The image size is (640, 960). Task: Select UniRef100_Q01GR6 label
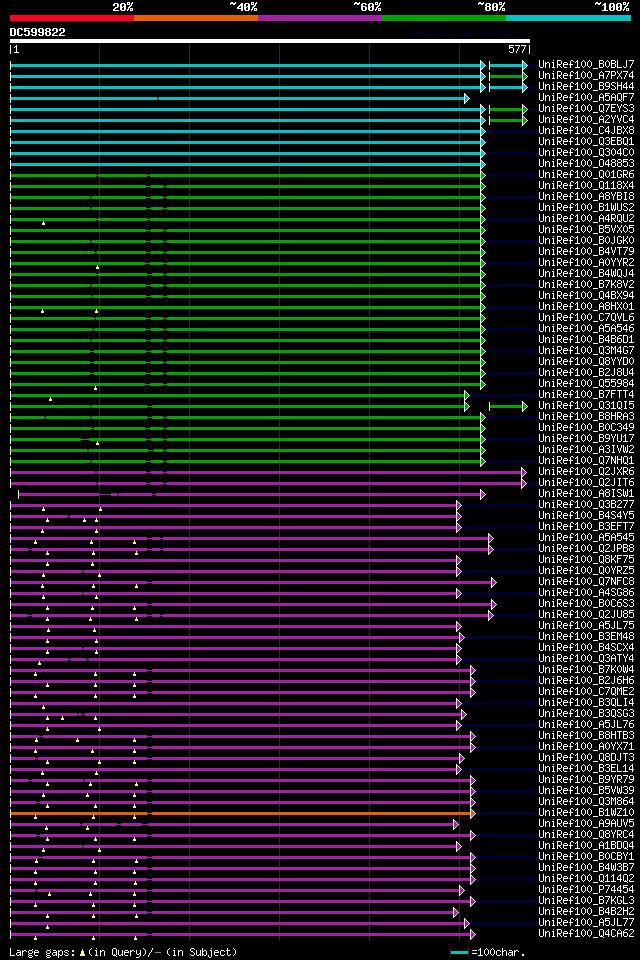(586, 174)
